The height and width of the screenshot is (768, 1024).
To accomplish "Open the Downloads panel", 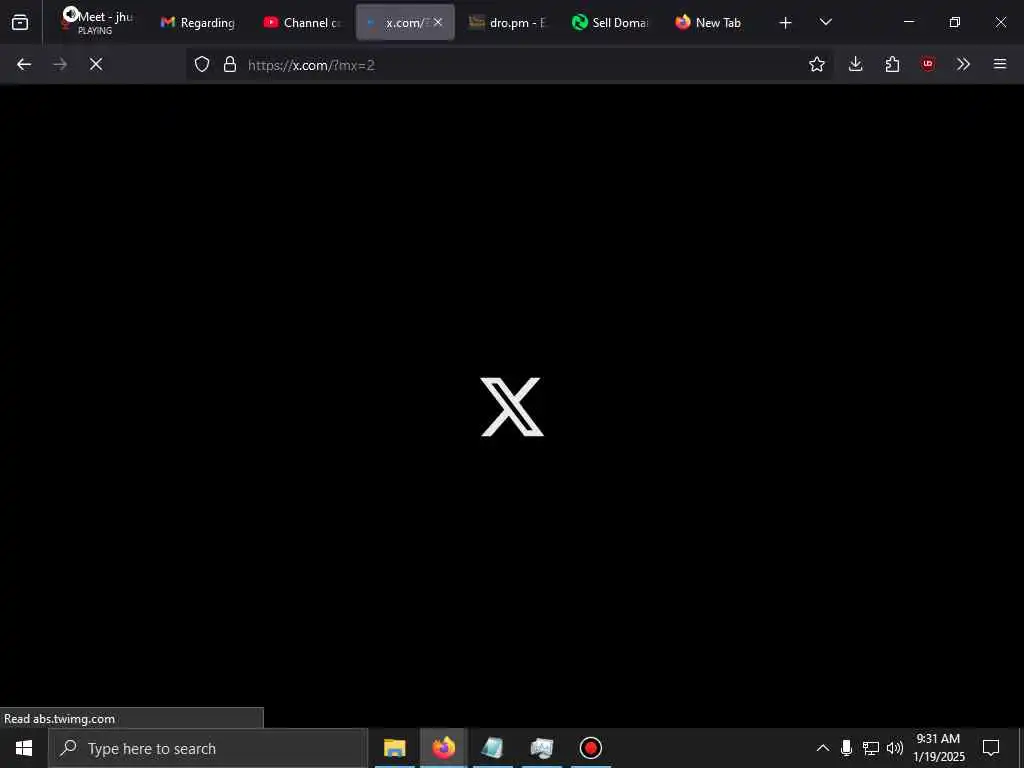I will click(x=856, y=64).
